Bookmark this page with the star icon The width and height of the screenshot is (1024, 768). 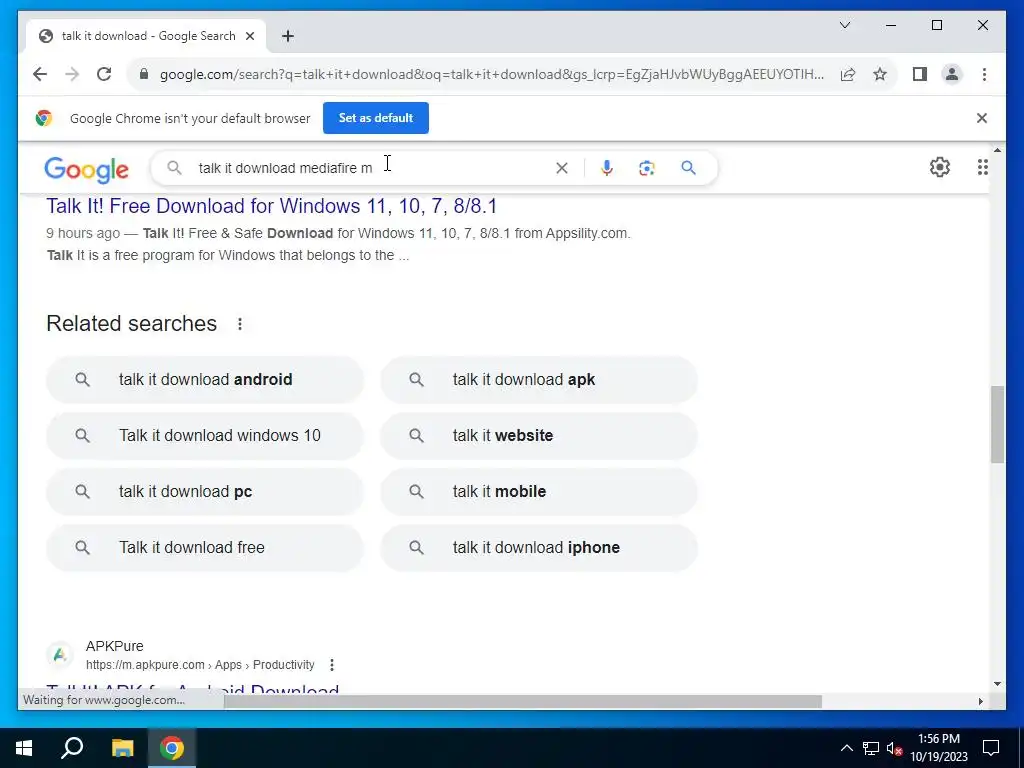point(880,74)
